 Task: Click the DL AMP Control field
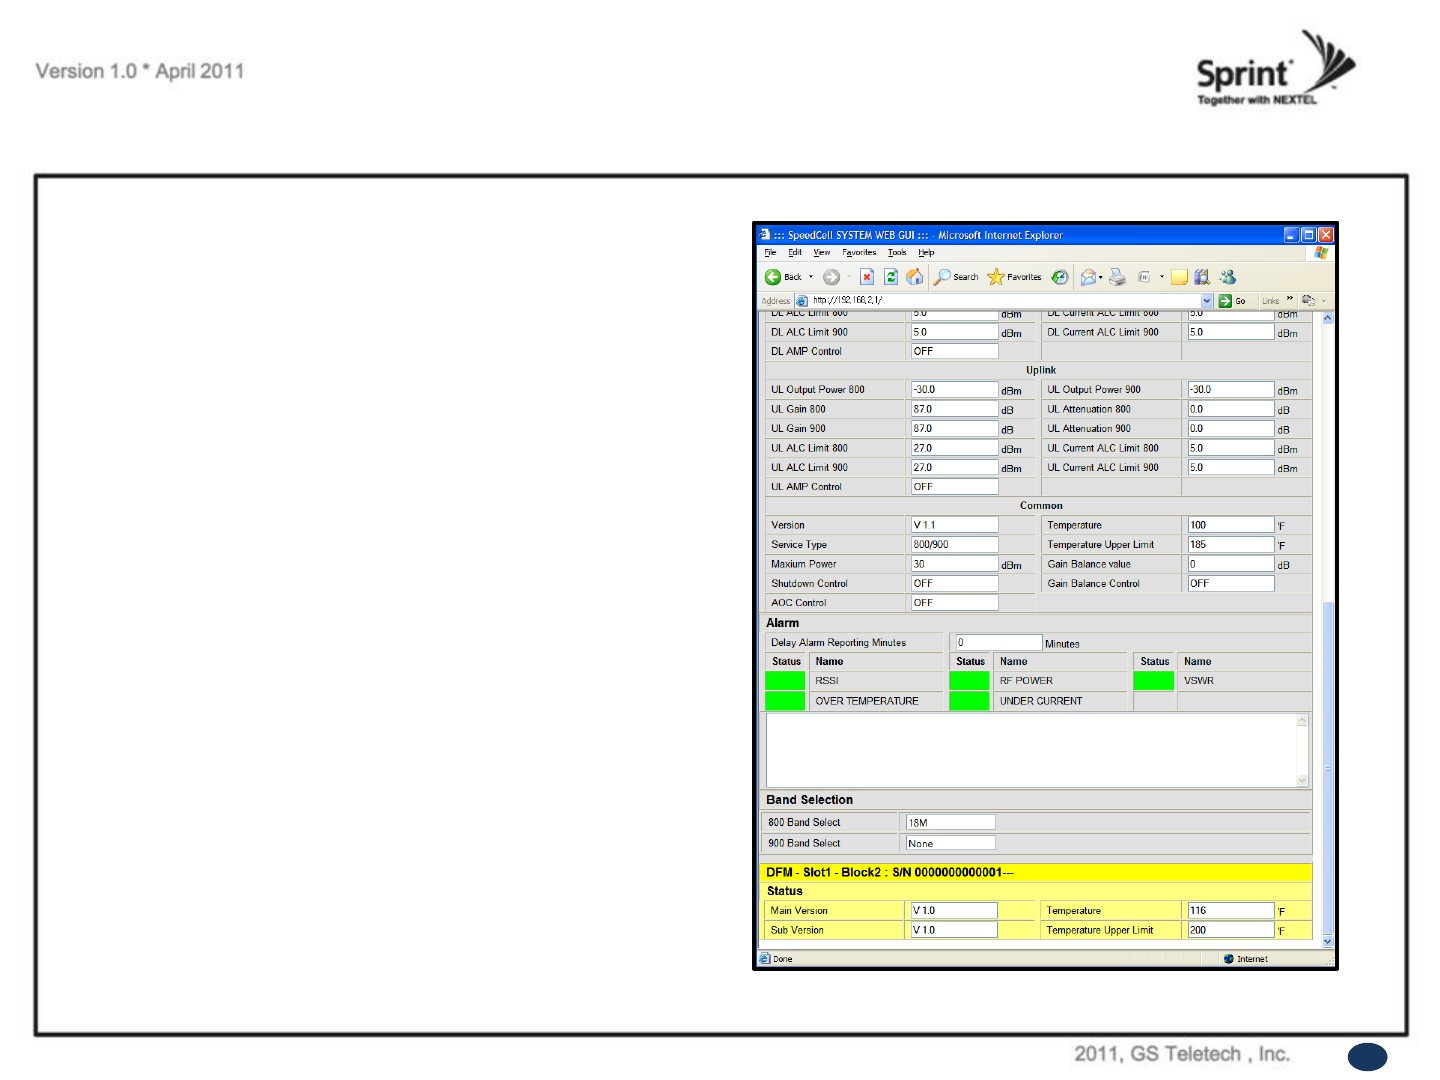click(954, 351)
